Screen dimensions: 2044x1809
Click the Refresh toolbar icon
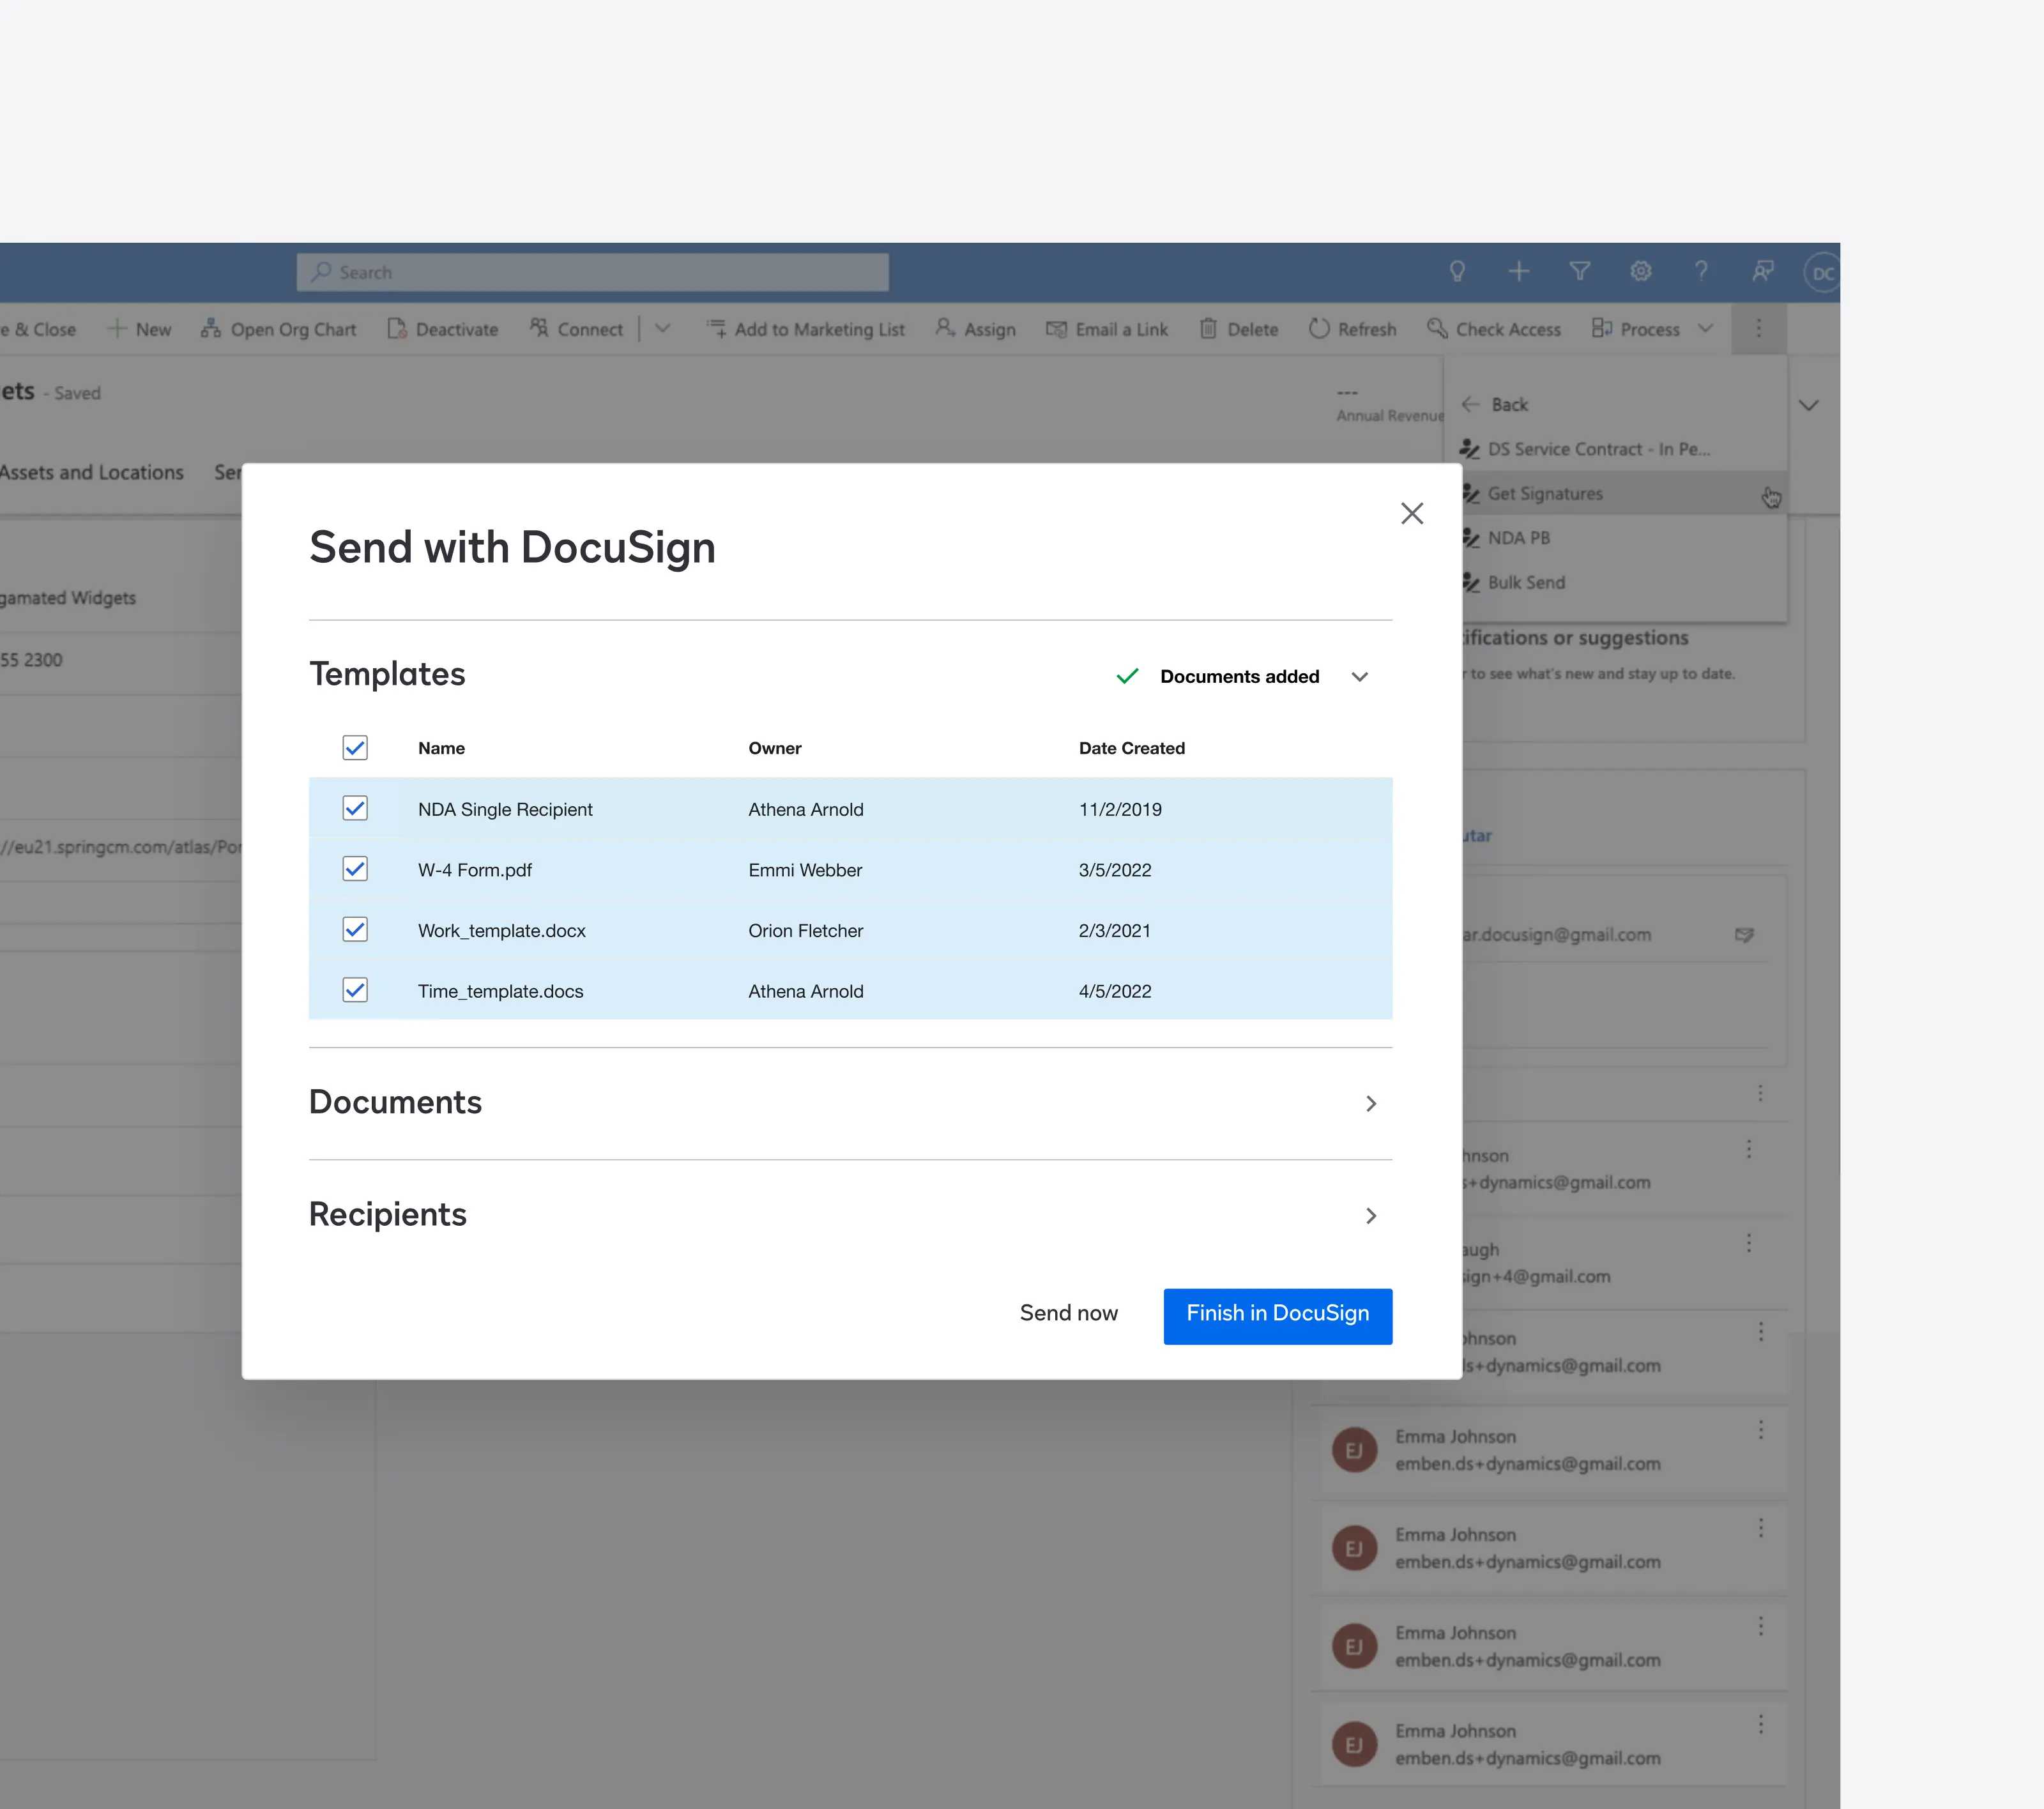coord(1320,329)
